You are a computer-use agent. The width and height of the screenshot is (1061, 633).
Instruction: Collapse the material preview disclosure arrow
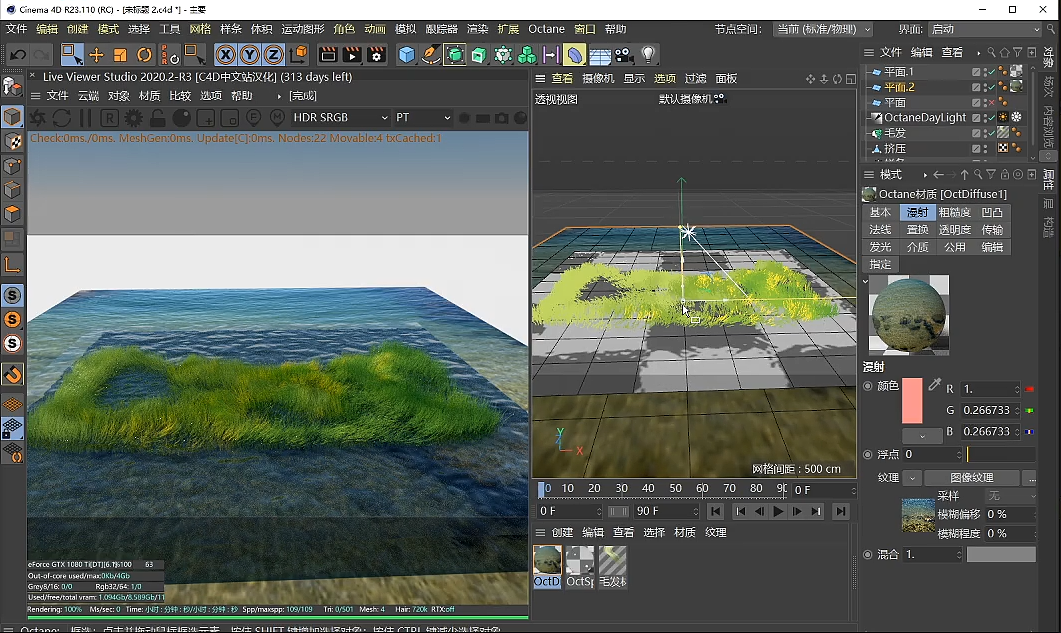coord(865,281)
